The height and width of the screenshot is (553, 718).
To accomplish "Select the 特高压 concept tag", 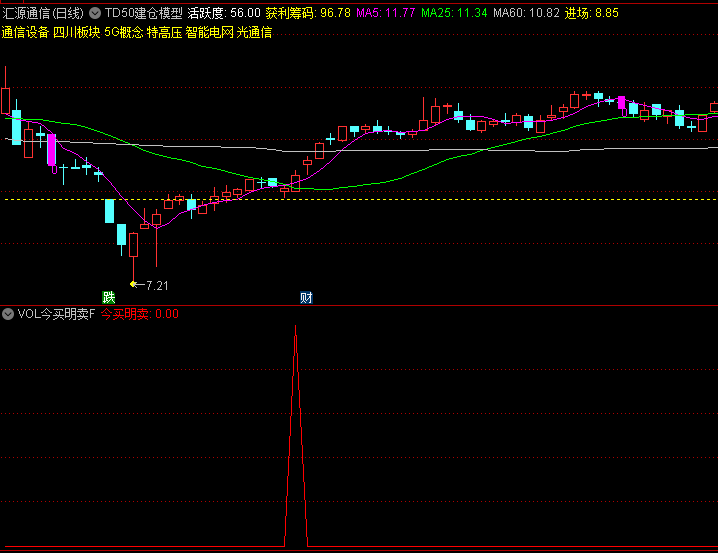I will [164, 32].
